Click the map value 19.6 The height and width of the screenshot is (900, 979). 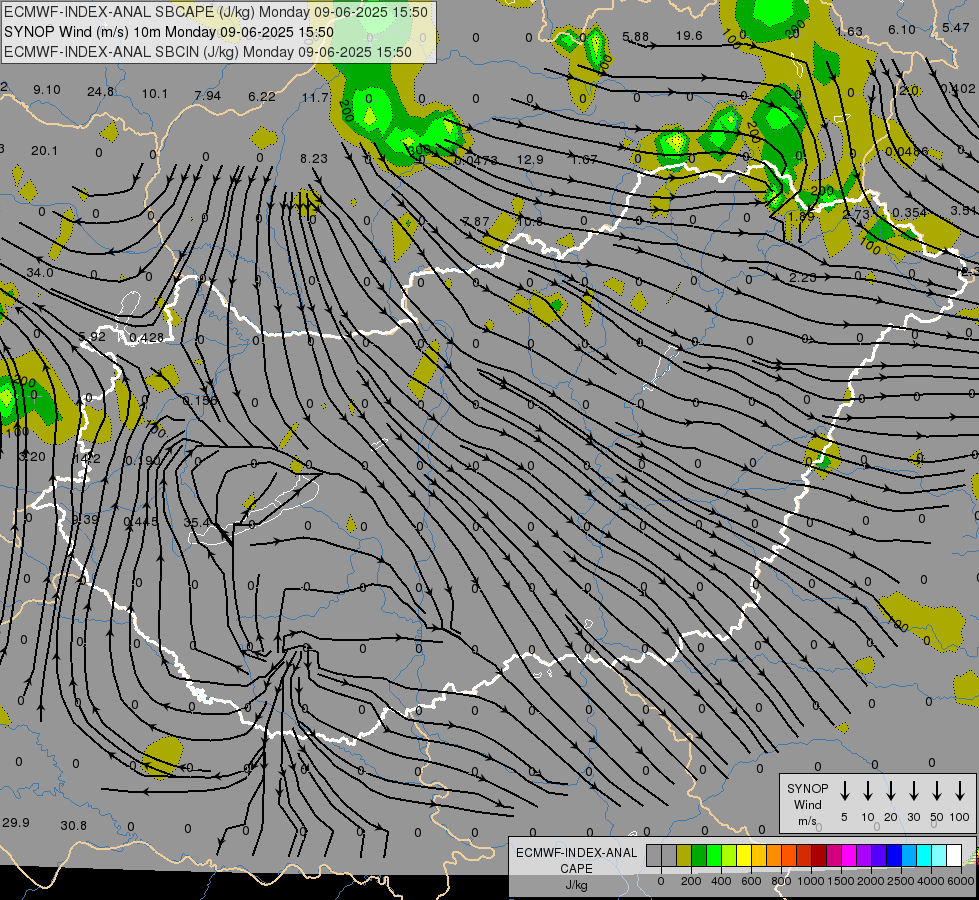click(x=689, y=36)
